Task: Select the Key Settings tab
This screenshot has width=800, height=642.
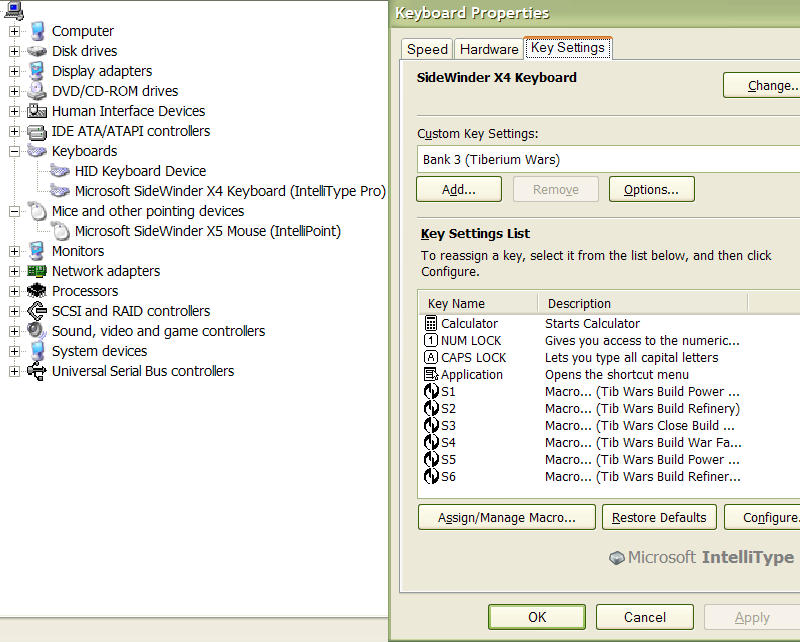Action: (x=568, y=47)
